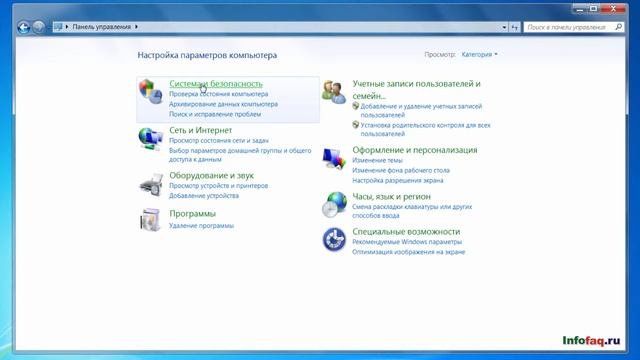The image size is (640, 360).
Task: Open Специальные возможности heading
Action: 406,232
